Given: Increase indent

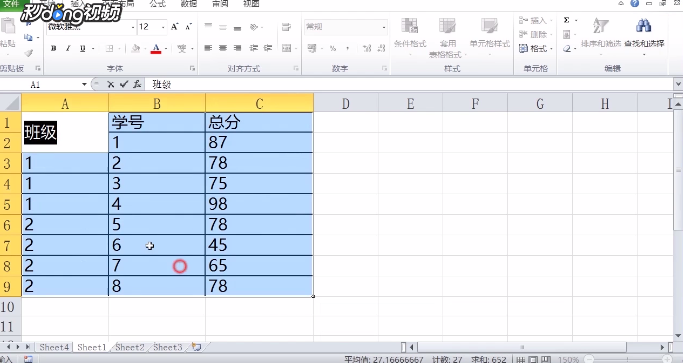Looking at the screenshot, I should coord(268,48).
